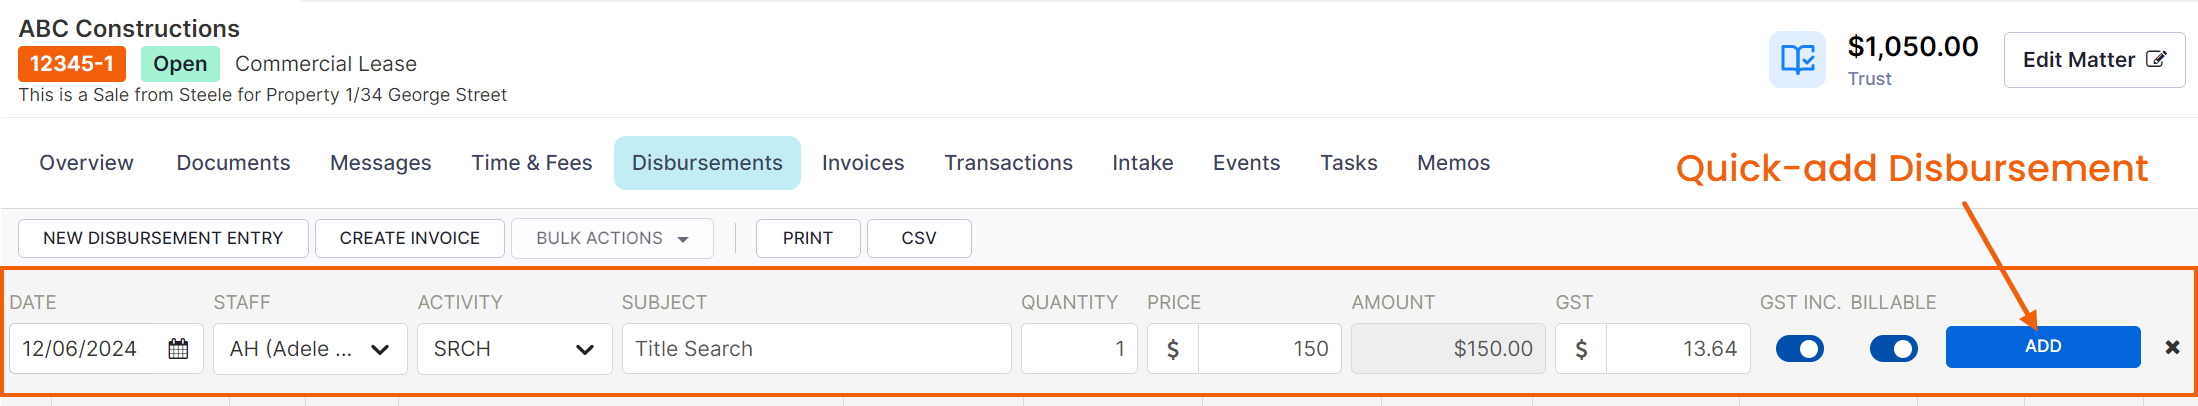Expand the Bulk Actions dropdown

pyautogui.click(x=612, y=238)
